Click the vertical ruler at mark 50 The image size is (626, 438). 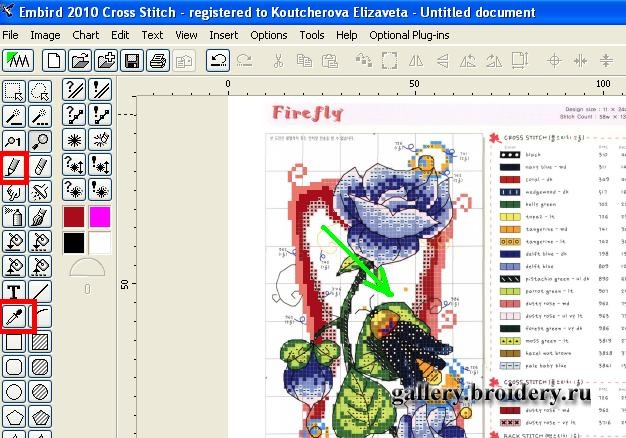click(125, 284)
